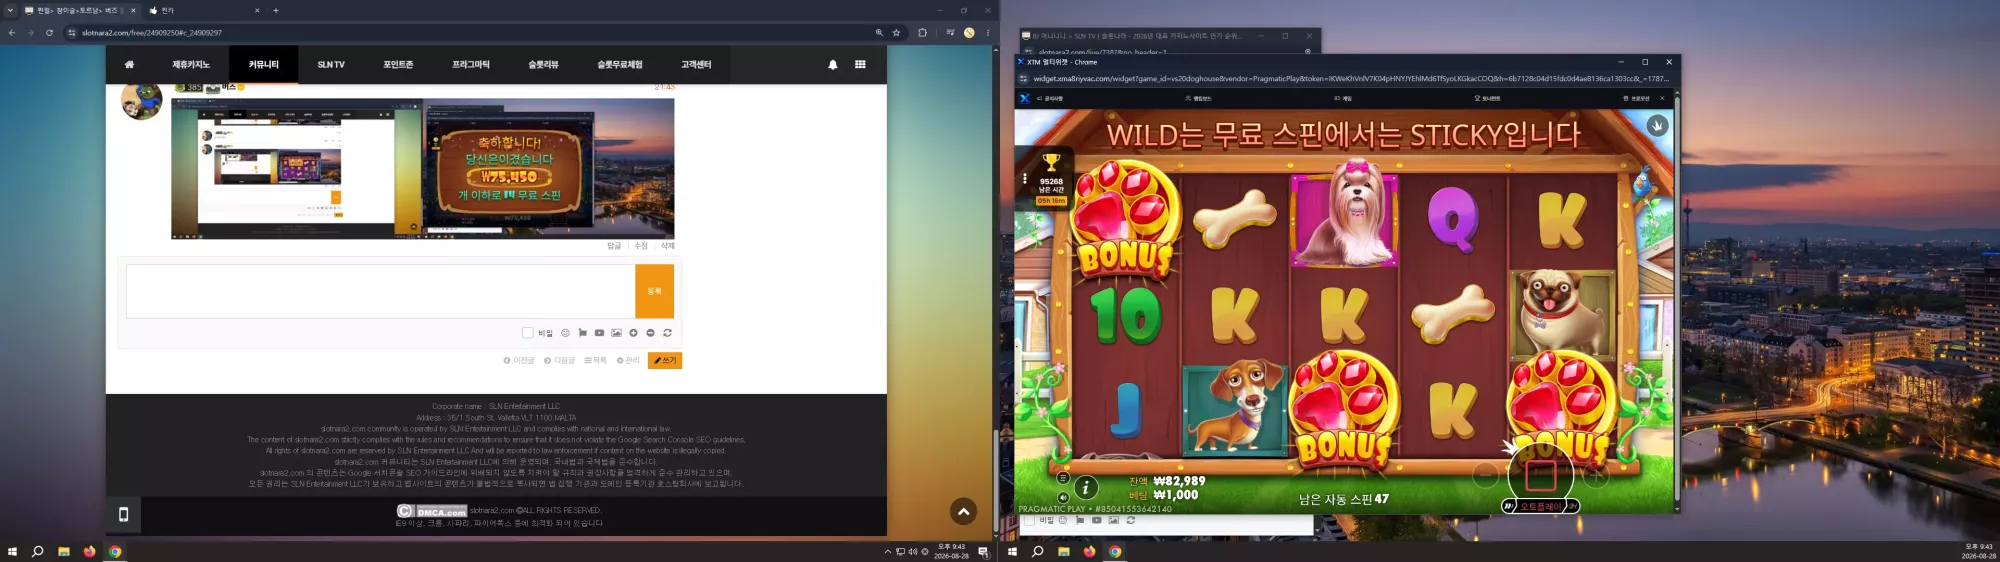Insert an emoji in the left comment editor

pyautogui.click(x=565, y=333)
